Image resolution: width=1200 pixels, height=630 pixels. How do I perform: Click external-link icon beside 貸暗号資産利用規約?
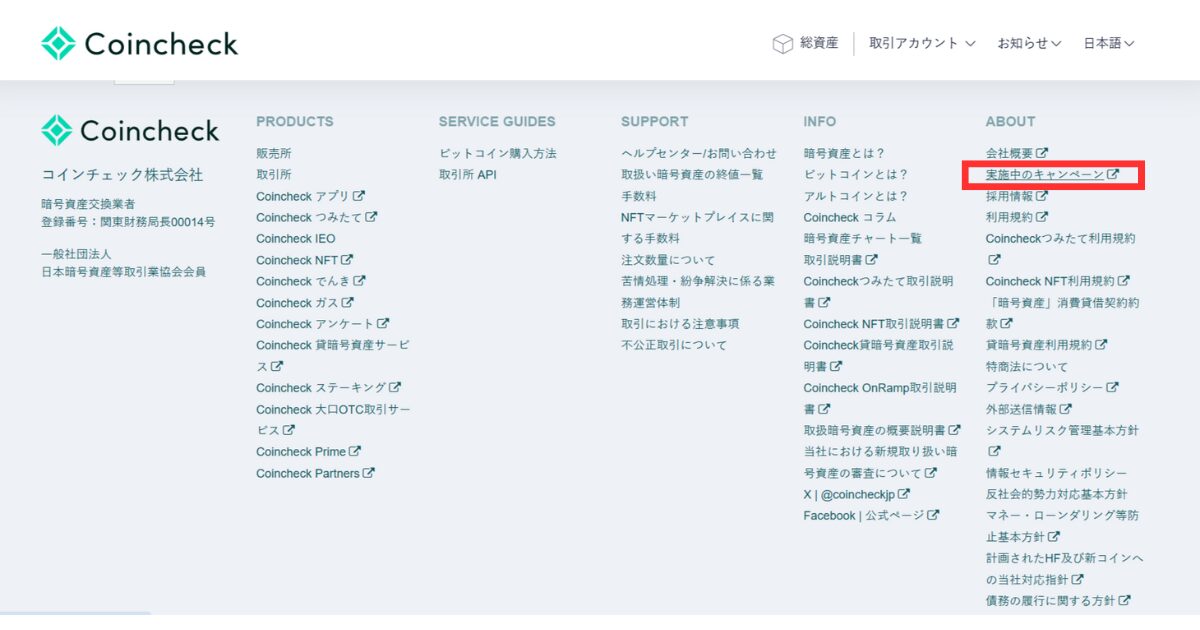(1102, 345)
